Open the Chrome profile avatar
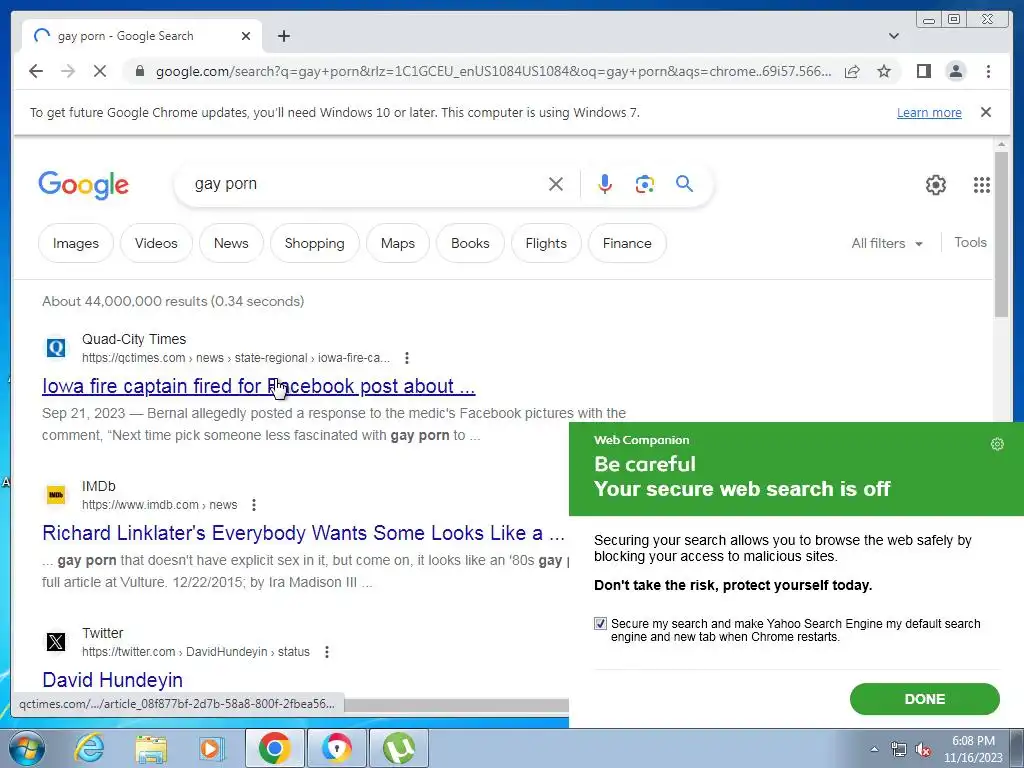The height and width of the screenshot is (768, 1024). coord(955,71)
